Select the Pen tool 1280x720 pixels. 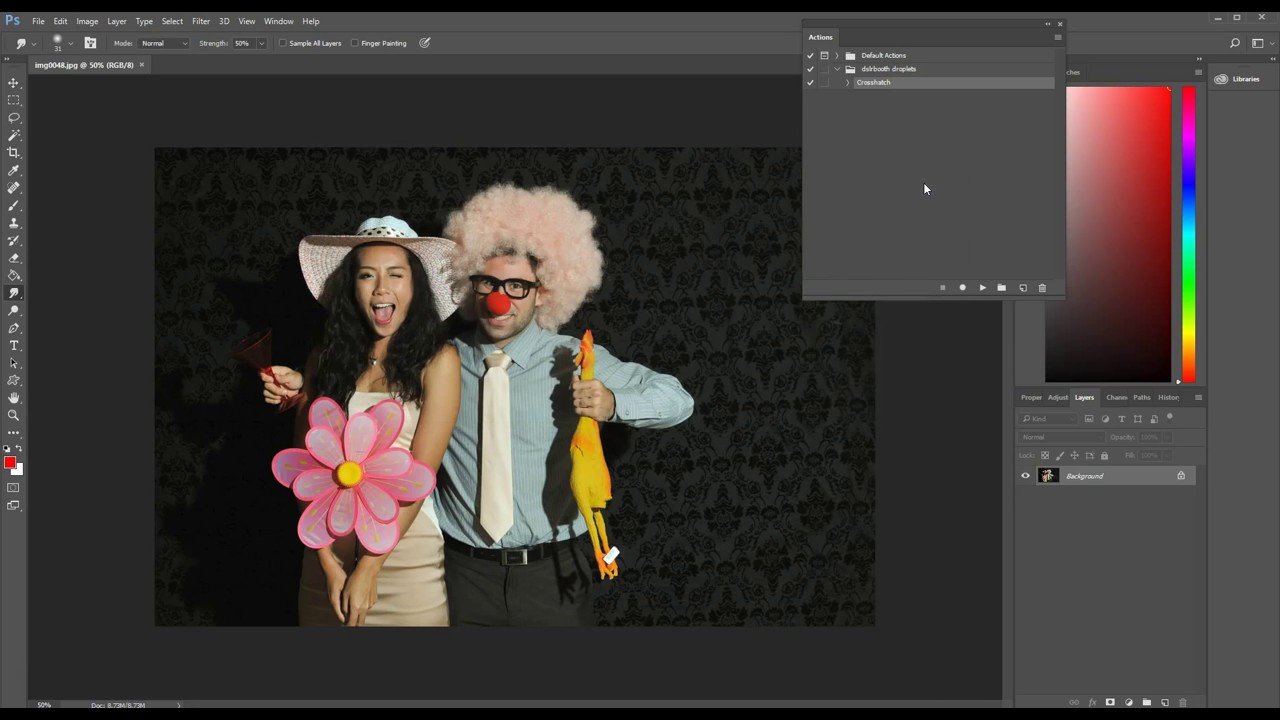point(14,328)
